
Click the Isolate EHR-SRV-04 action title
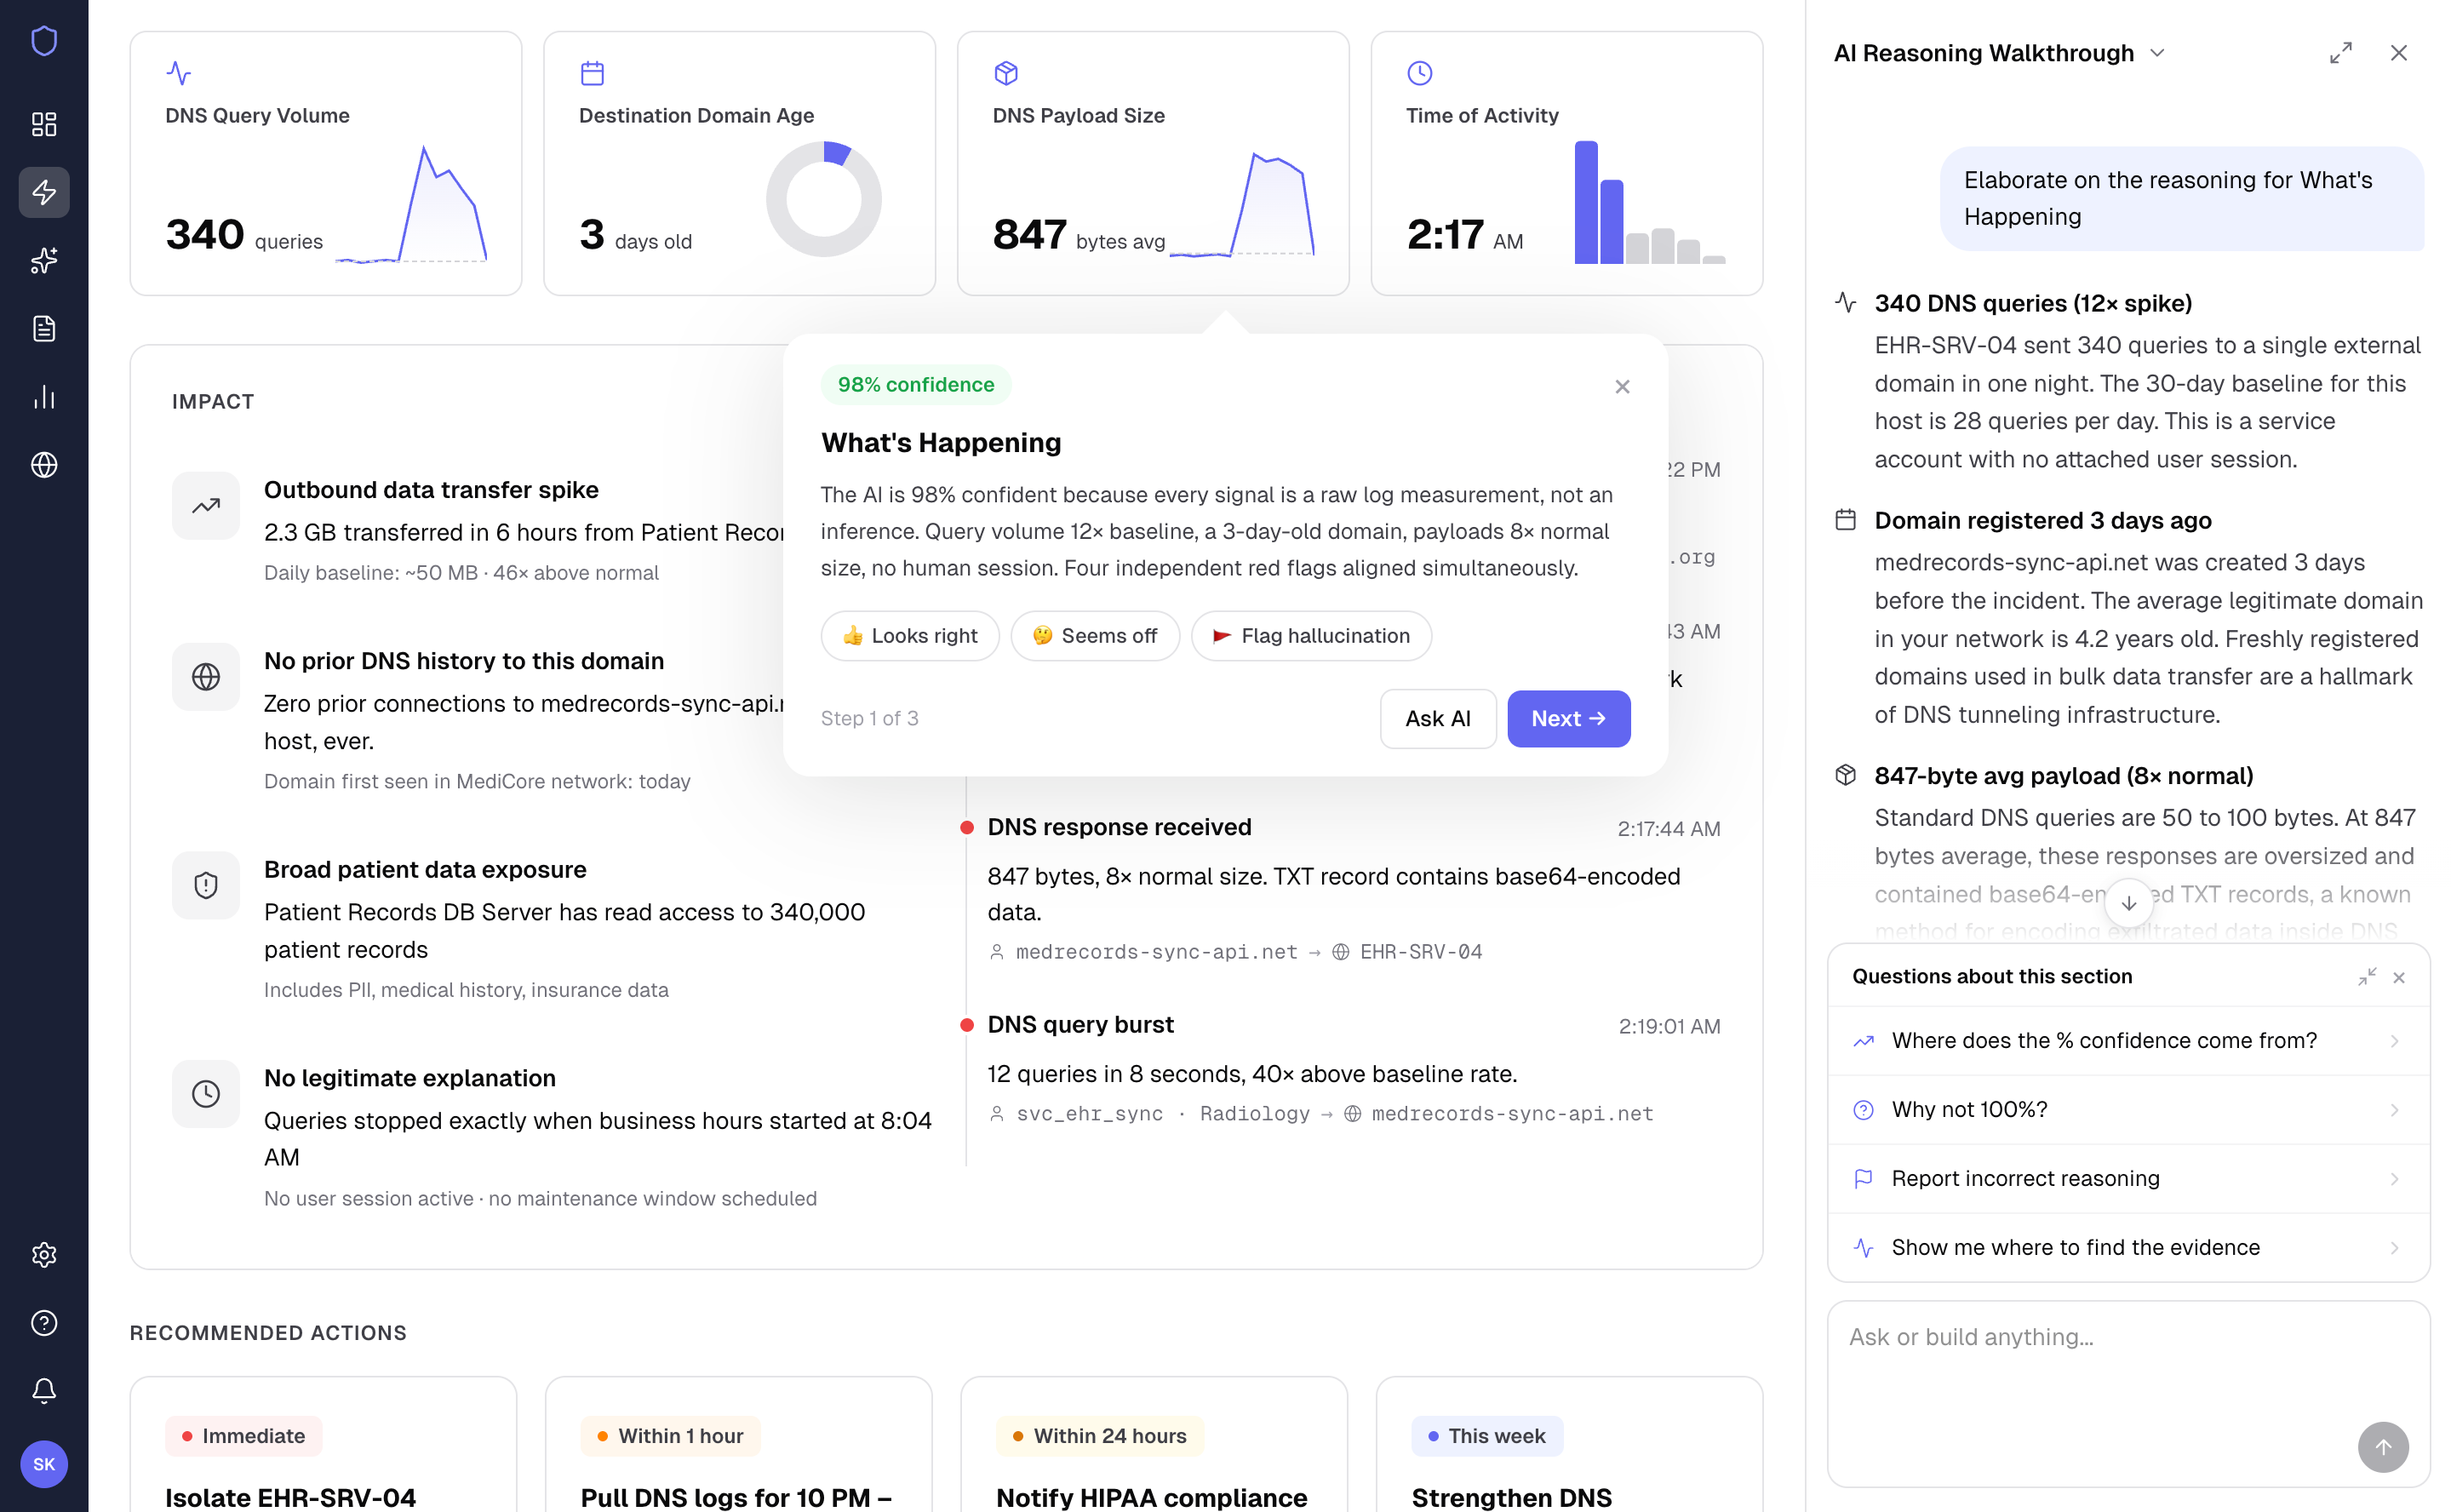(291, 1497)
